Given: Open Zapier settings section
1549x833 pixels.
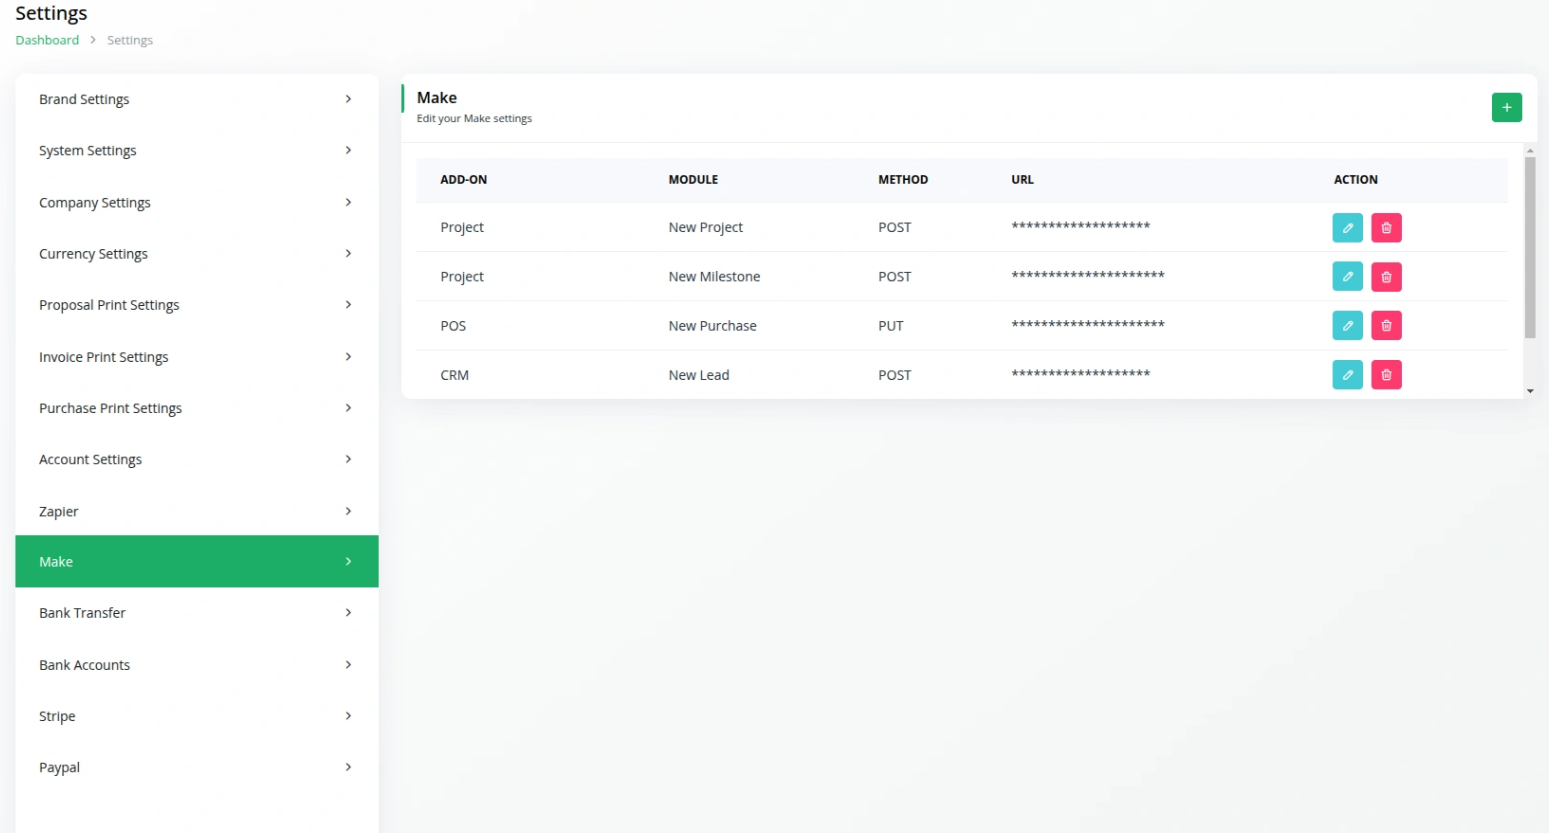Looking at the screenshot, I should click(197, 511).
